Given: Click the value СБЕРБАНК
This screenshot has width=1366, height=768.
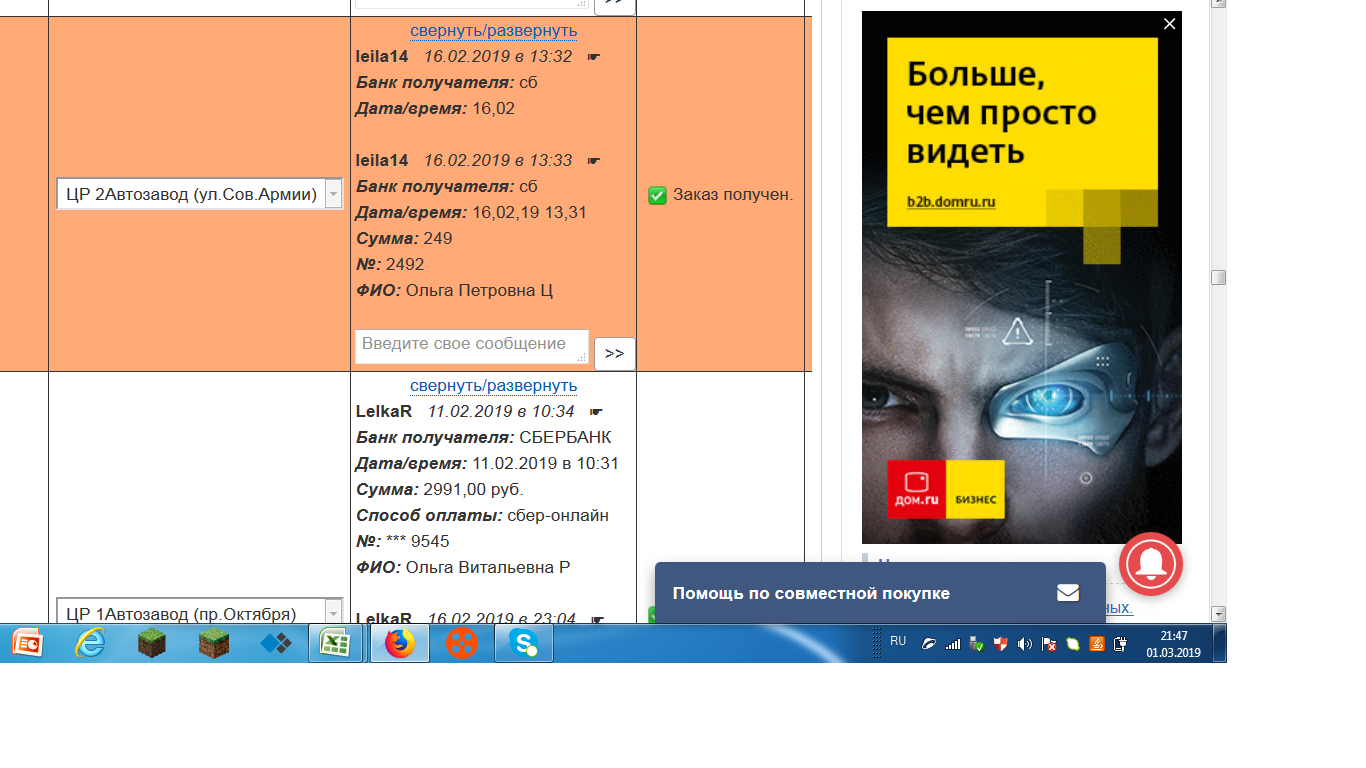Looking at the screenshot, I should (566, 438).
